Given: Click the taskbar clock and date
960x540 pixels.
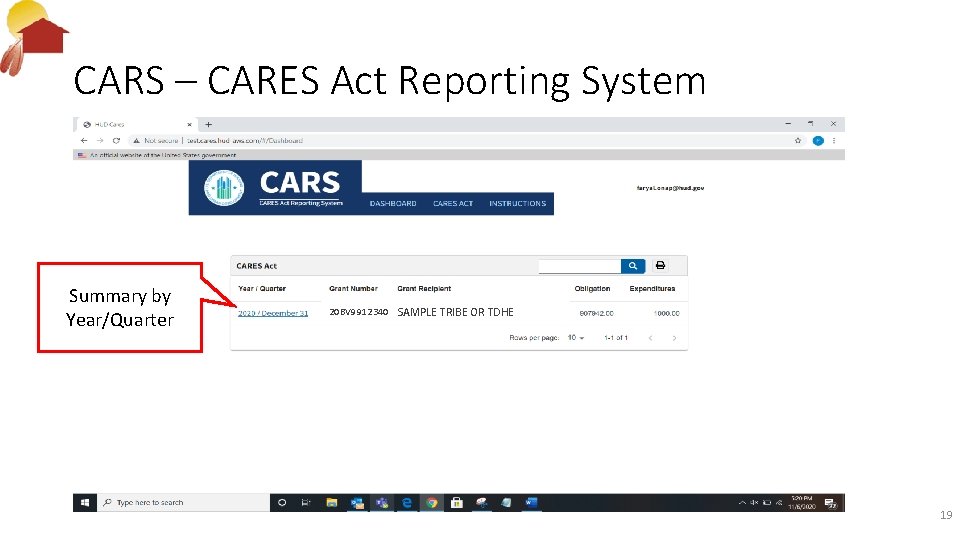Looking at the screenshot, I should click(801, 503).
